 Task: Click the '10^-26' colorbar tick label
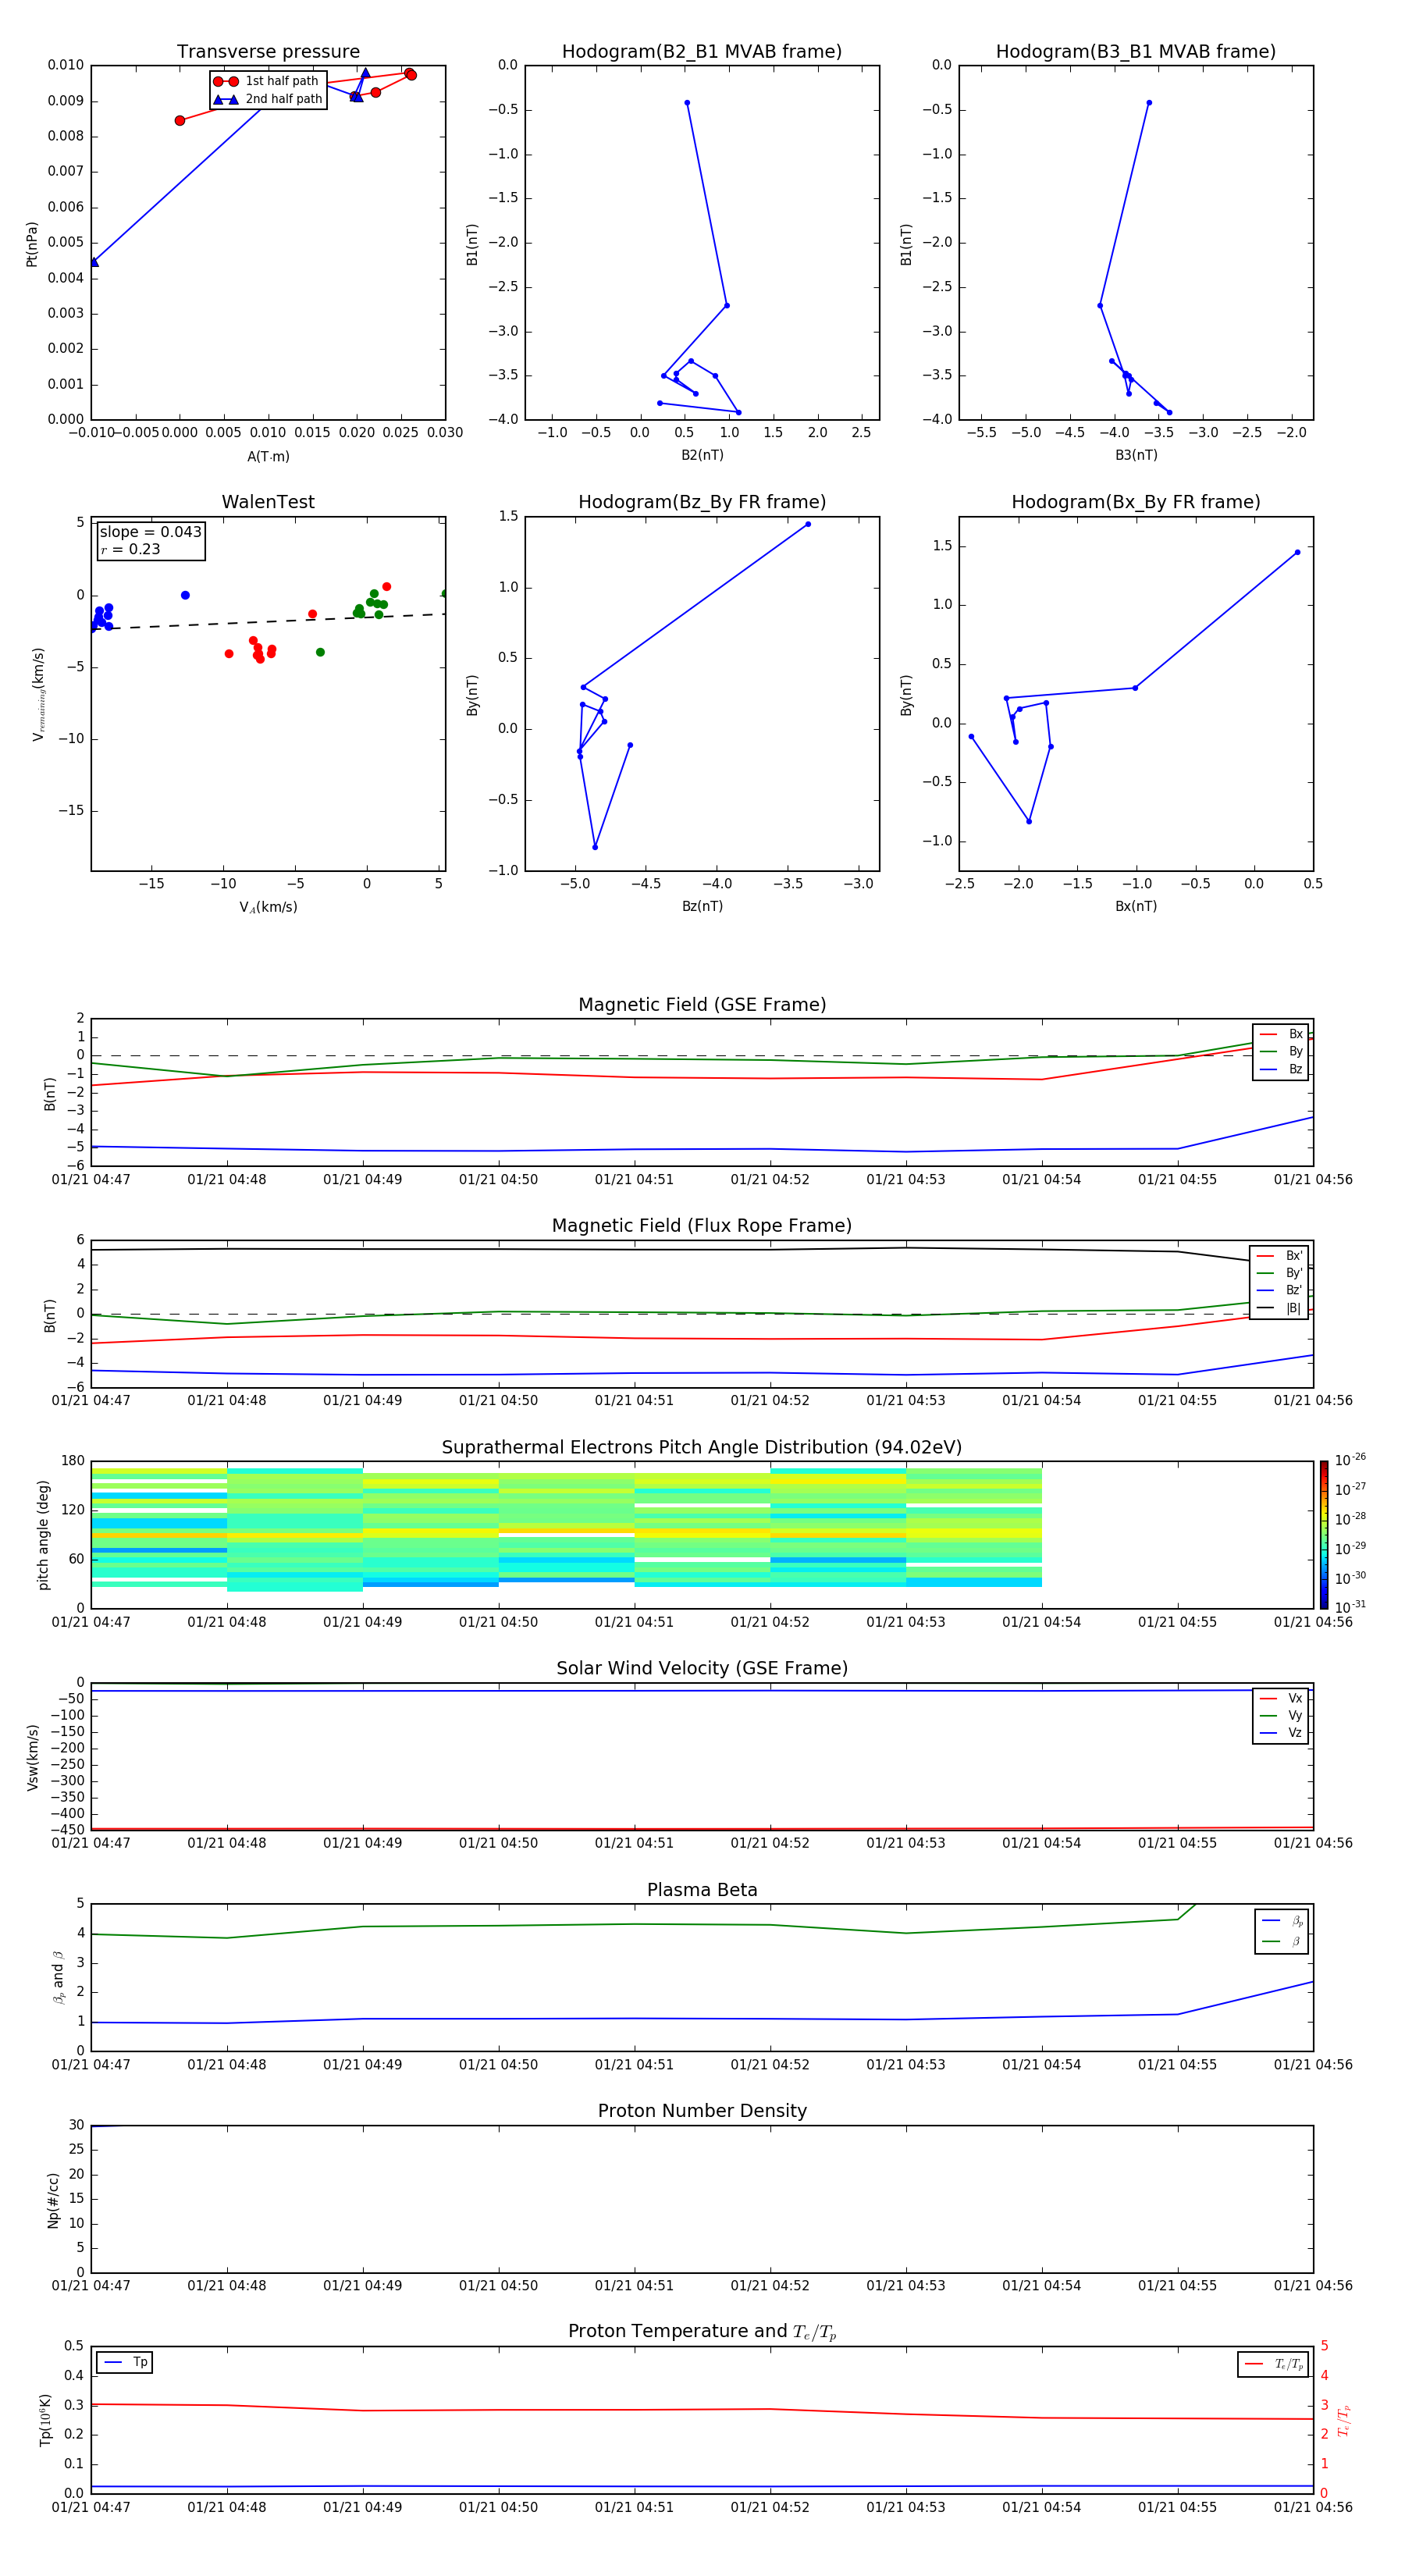click(1350, 1460)
